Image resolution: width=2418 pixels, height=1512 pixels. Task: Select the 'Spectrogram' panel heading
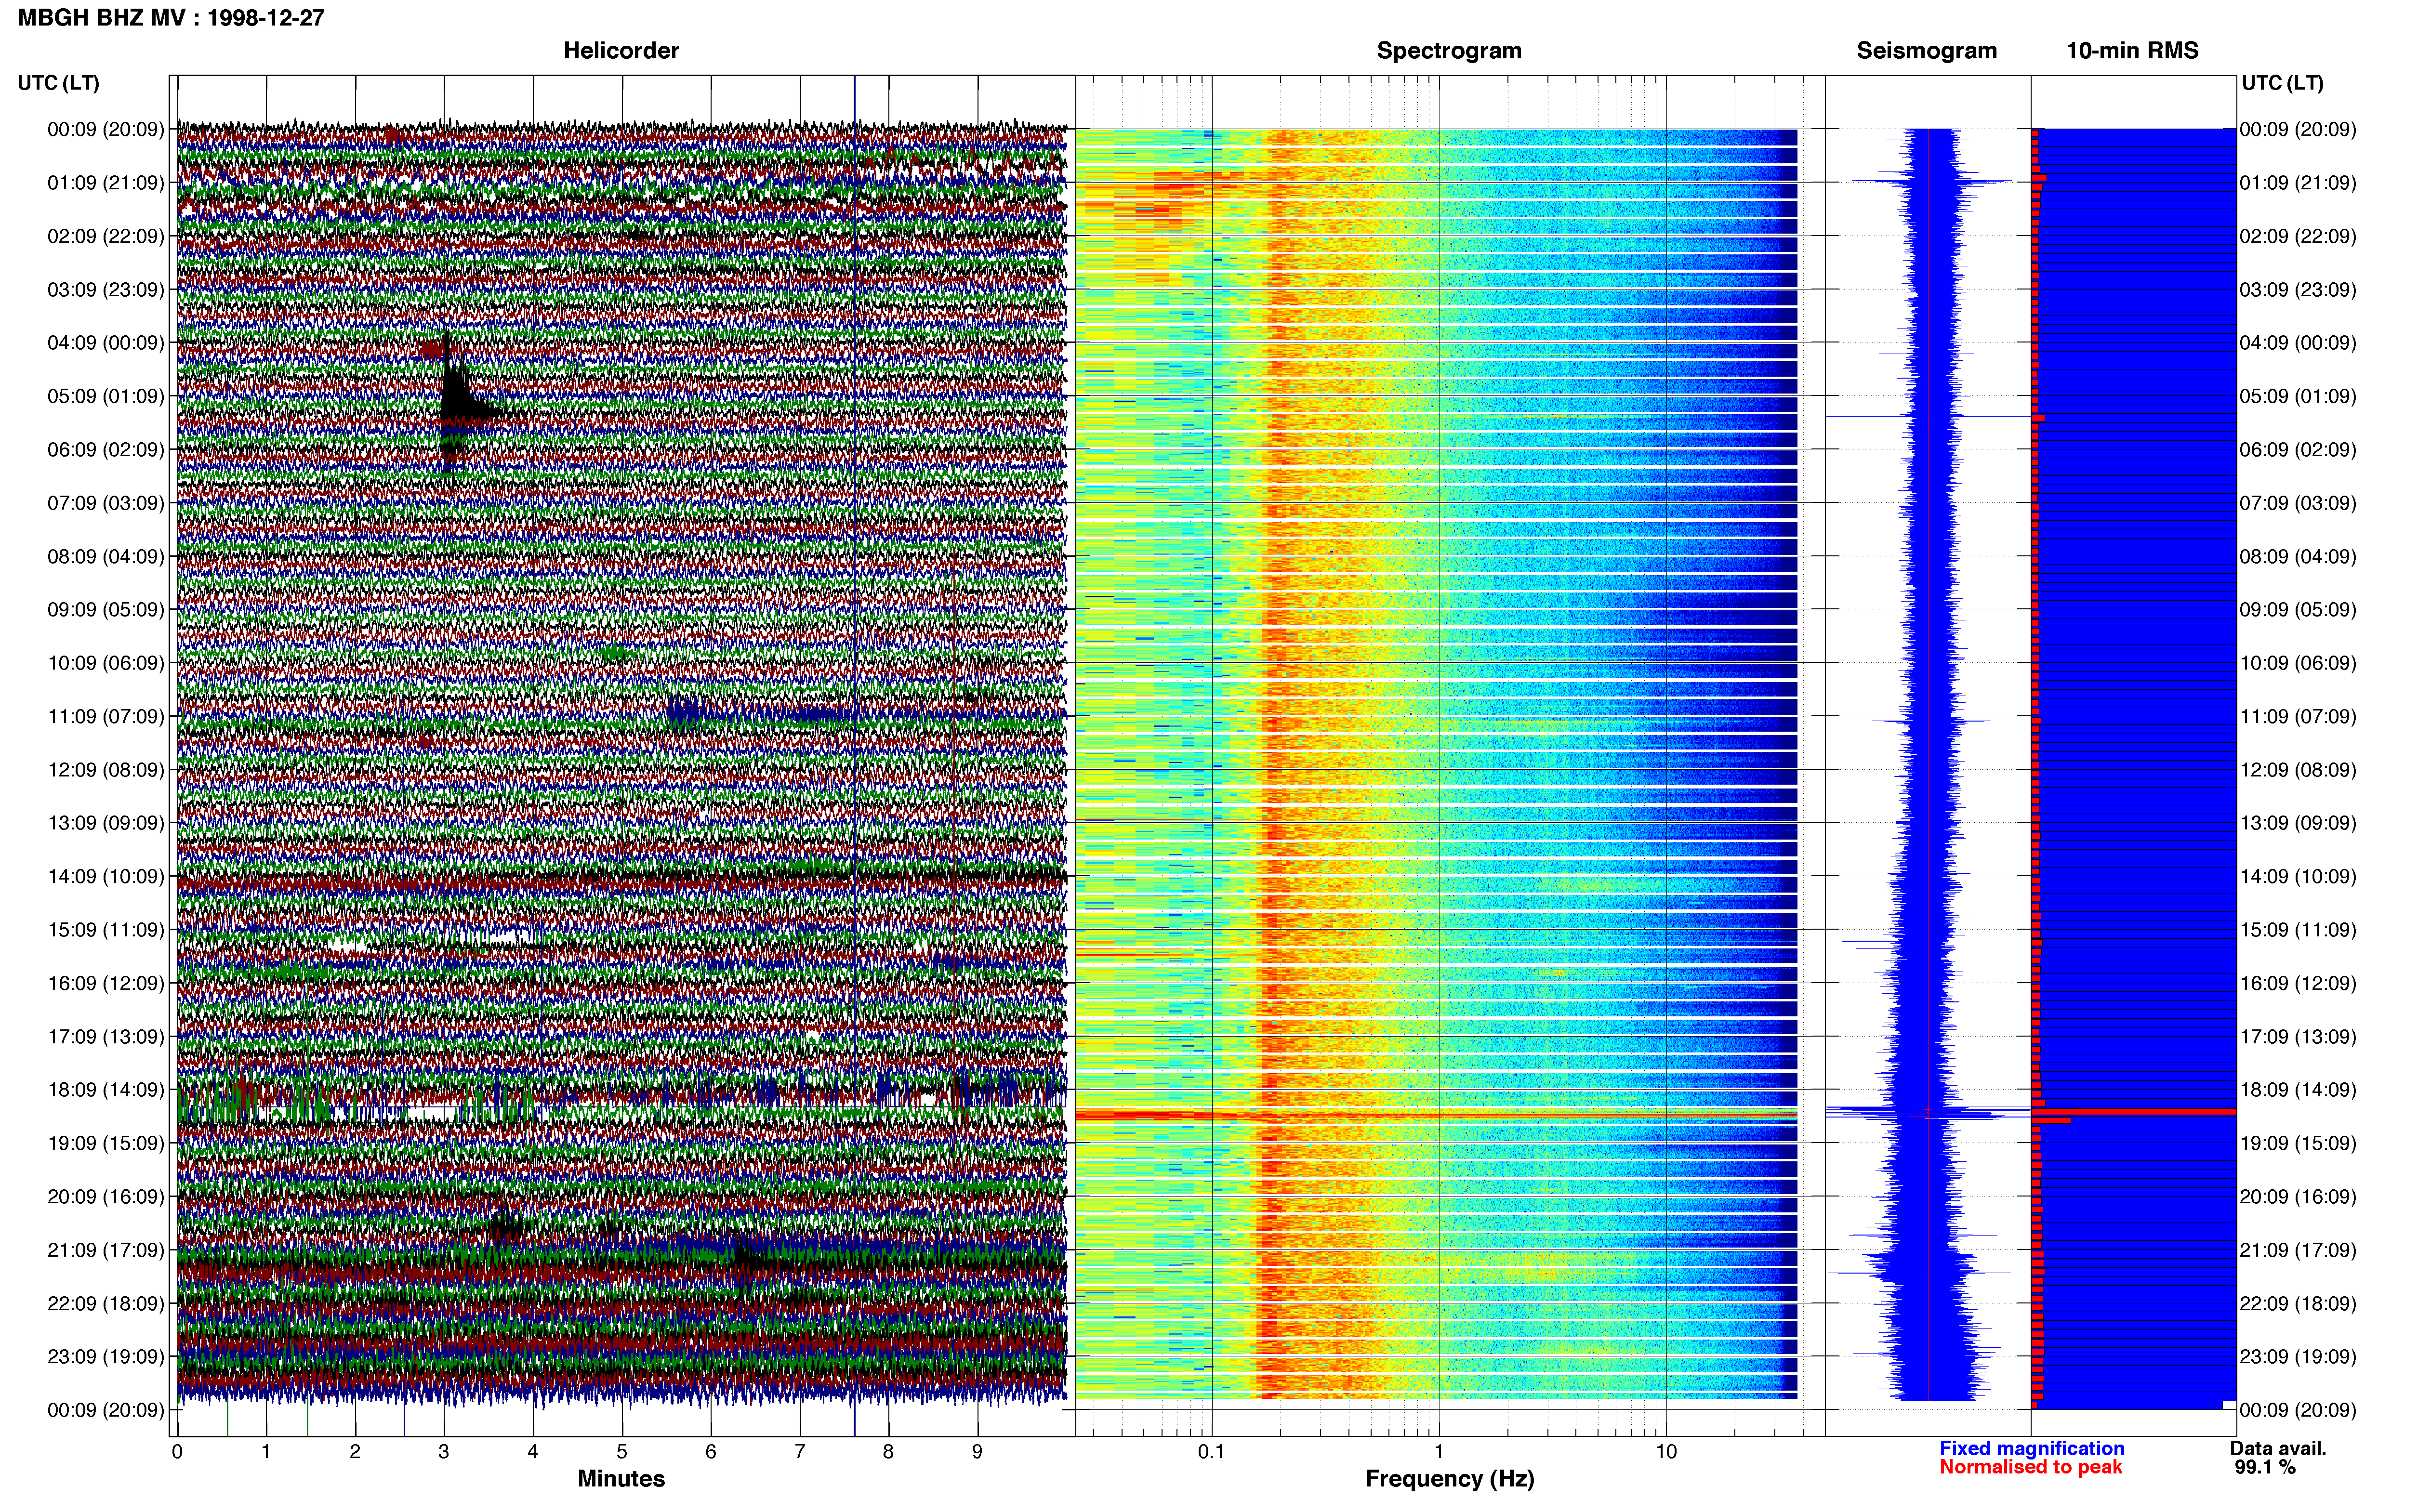1449,51
